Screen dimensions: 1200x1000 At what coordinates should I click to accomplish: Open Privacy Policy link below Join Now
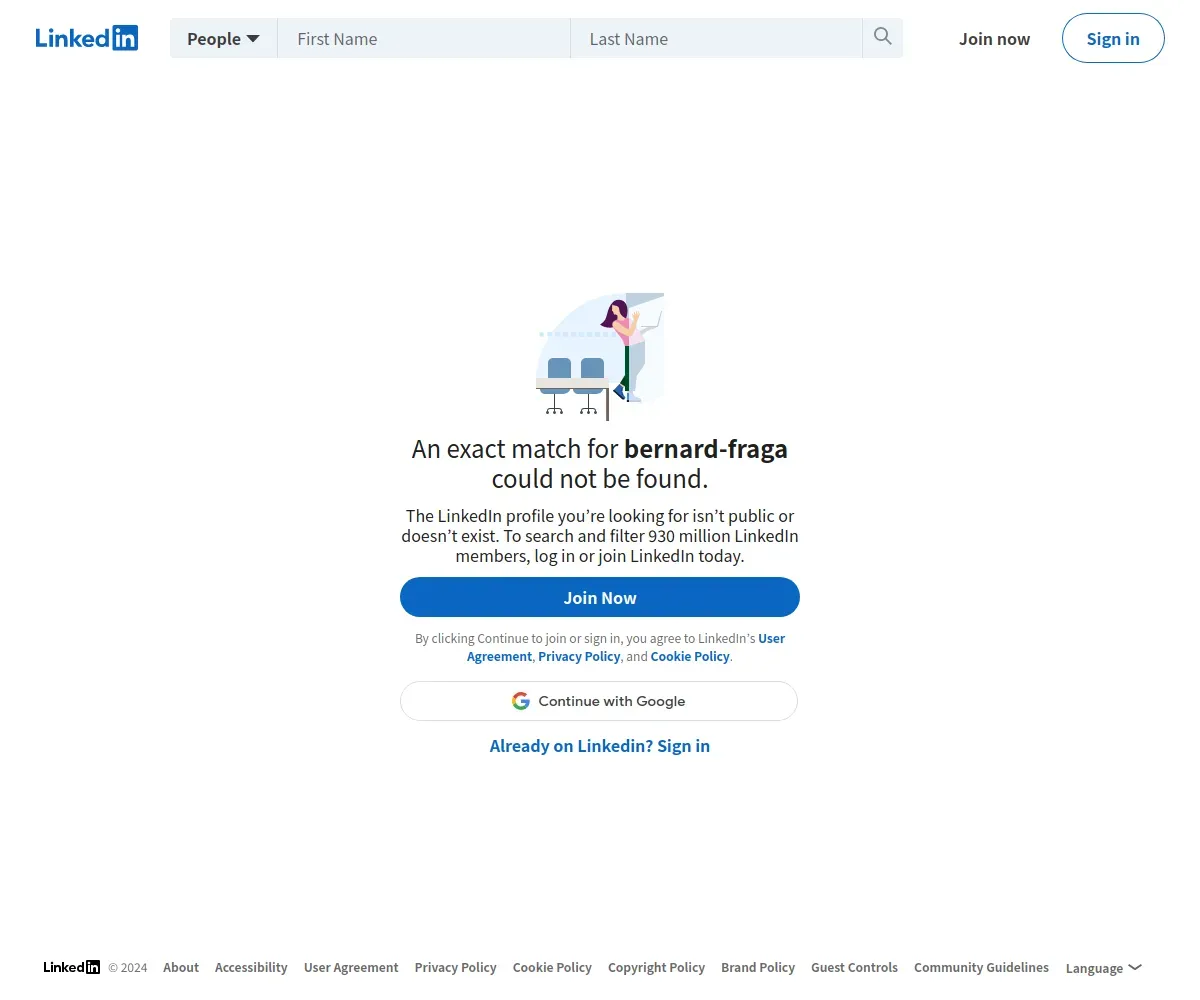579,656
